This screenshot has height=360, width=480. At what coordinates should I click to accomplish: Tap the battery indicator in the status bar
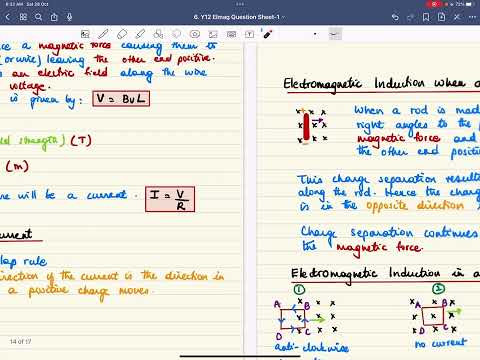(x=470, y=4)
